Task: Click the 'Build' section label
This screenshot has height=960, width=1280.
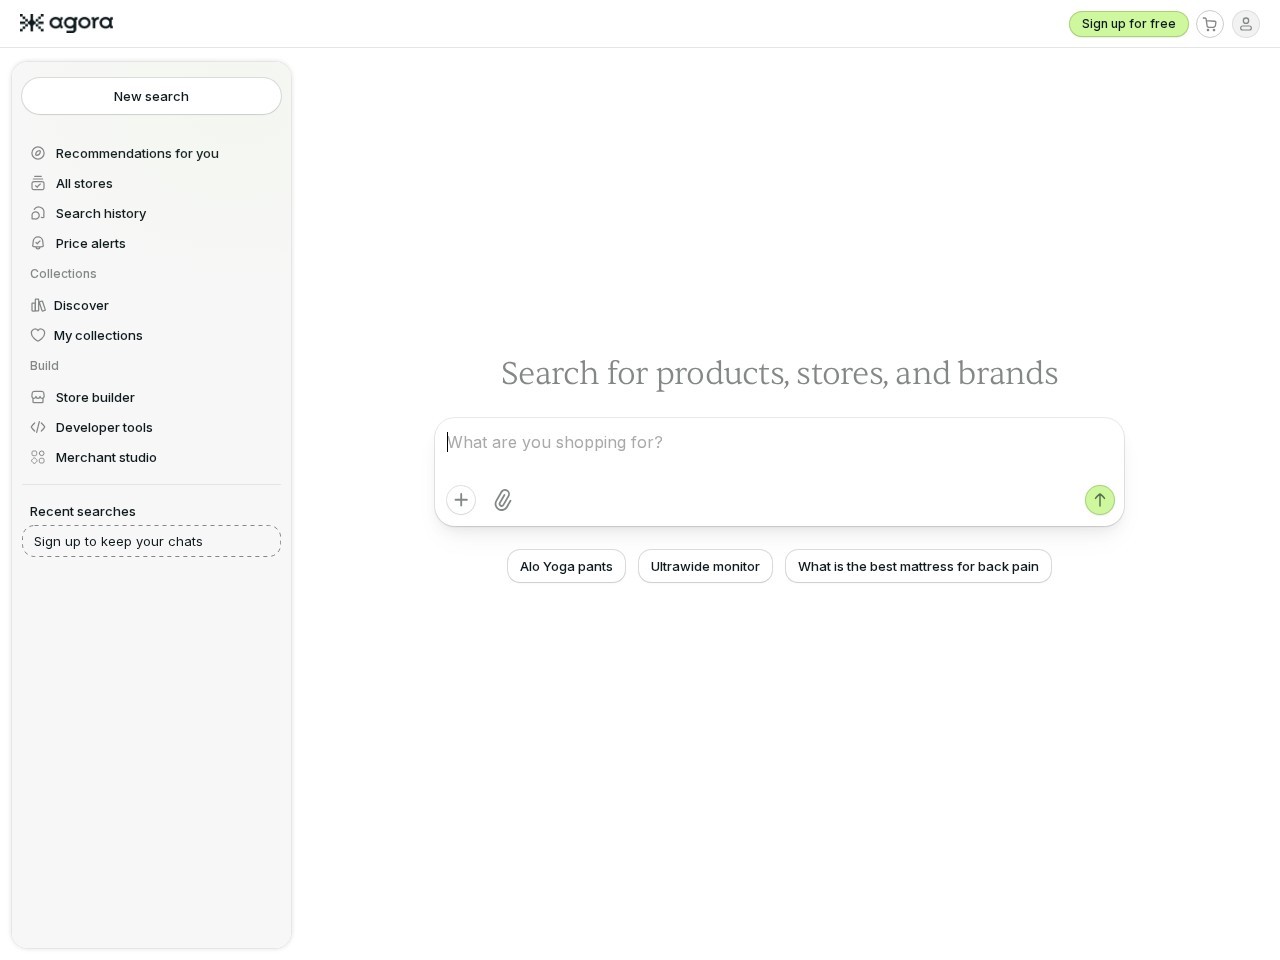Action: pyautogui.click(x=44, y=365)
